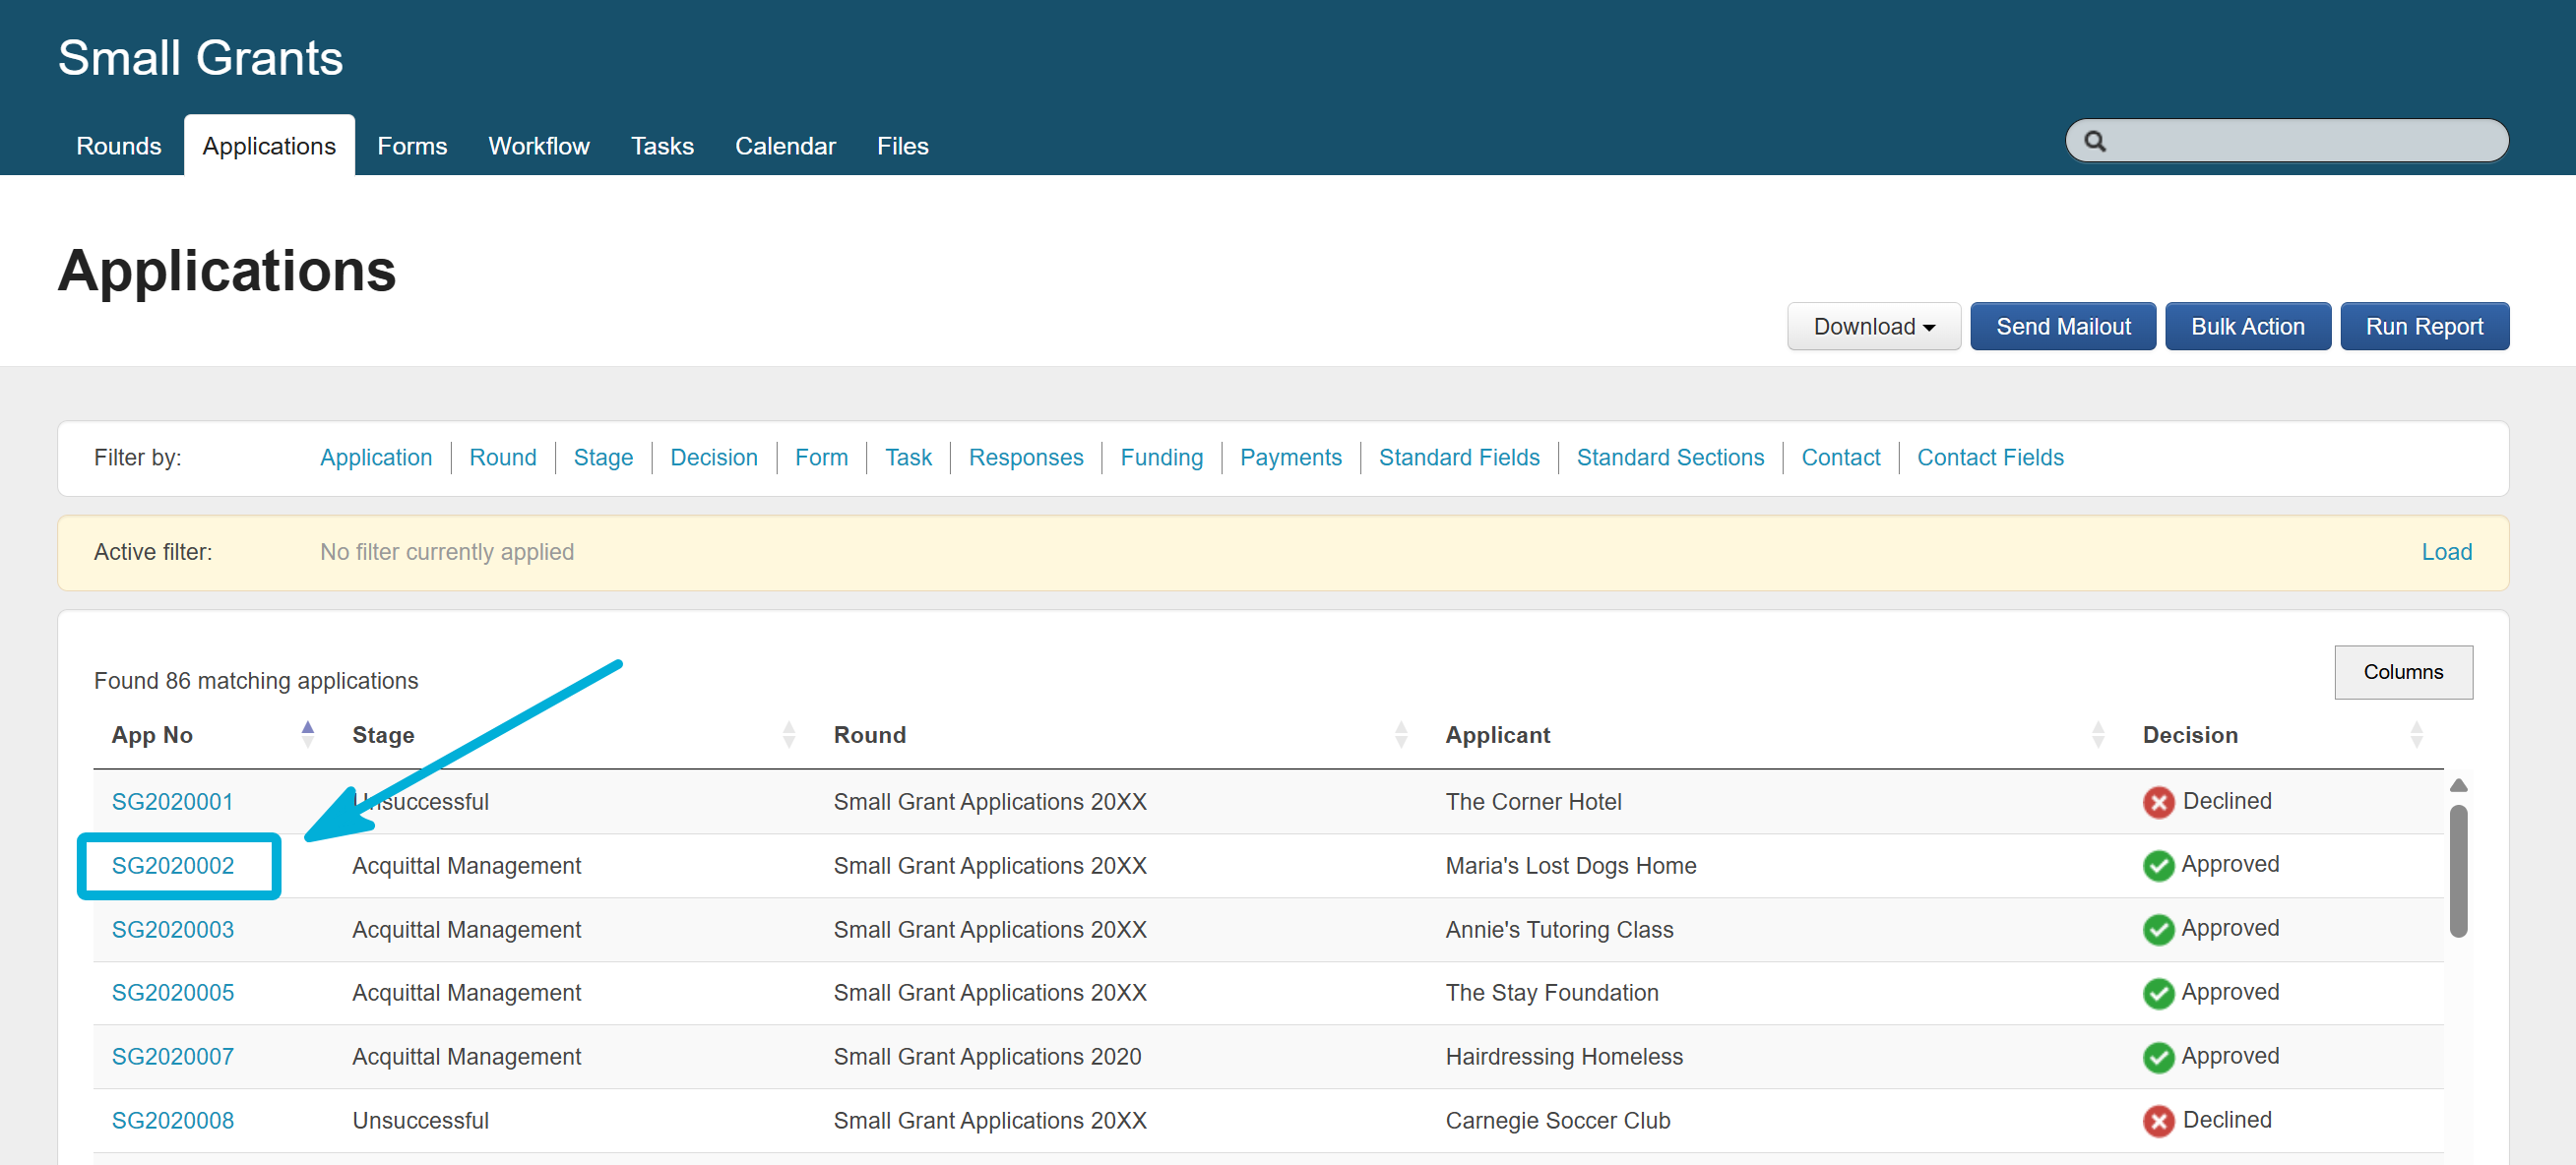The height and width of the screenshot is (1165, 2576).
Task: Click the table scrollbar up arrow
Action: pyautogui.click(x=2458, y=786)
